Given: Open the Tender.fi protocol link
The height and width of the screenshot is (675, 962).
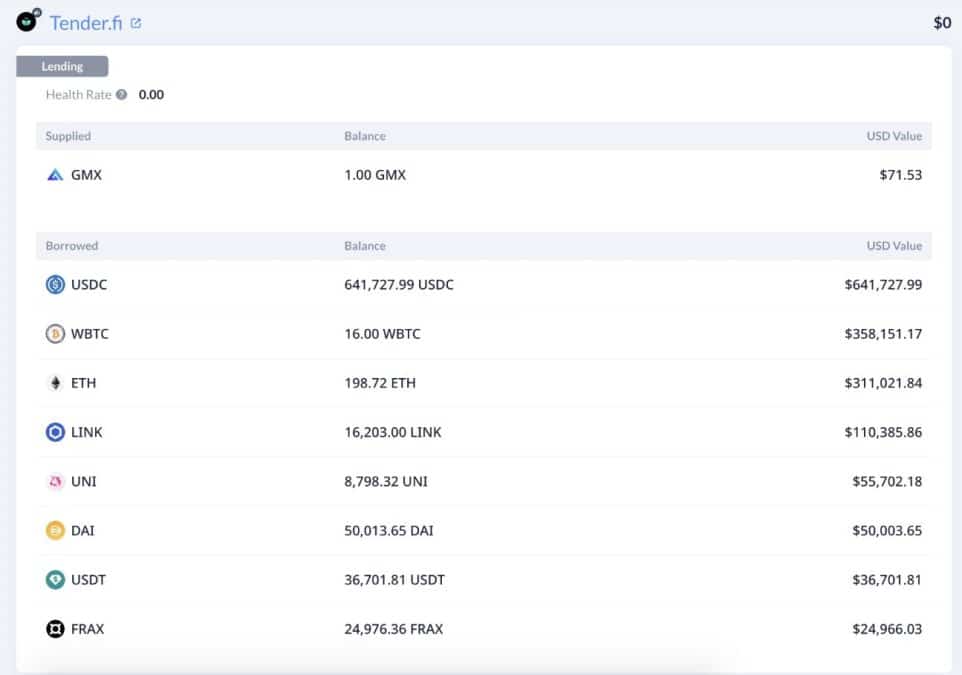Looking at the screenshot, I should pyautogui.click(x=86, y=23).
